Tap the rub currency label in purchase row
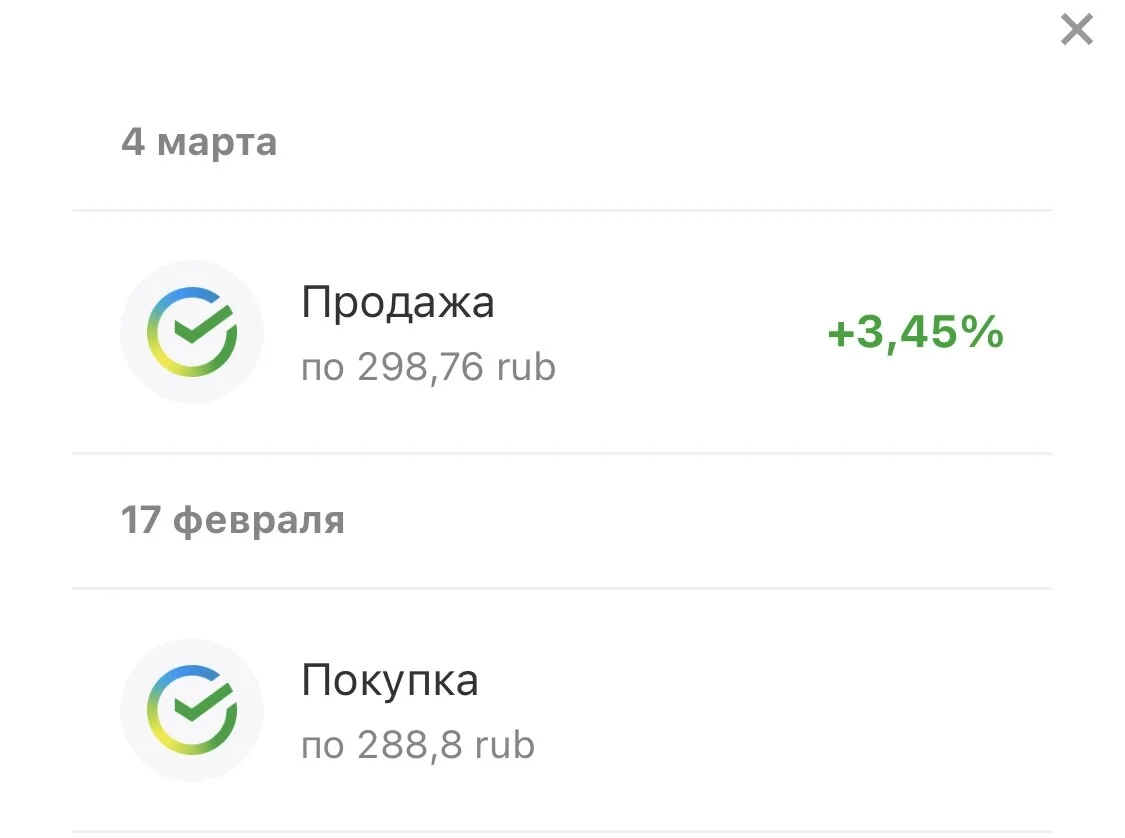The height and width of the screenshot is (838, 1125). pyautogui.click(x=505, y=745)
